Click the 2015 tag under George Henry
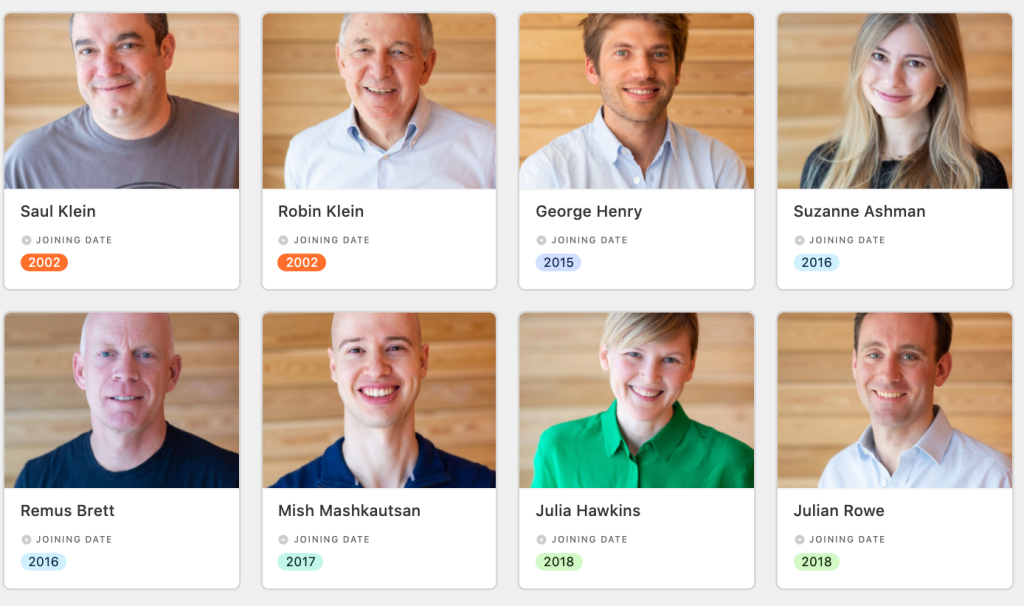 pos(558,263)
